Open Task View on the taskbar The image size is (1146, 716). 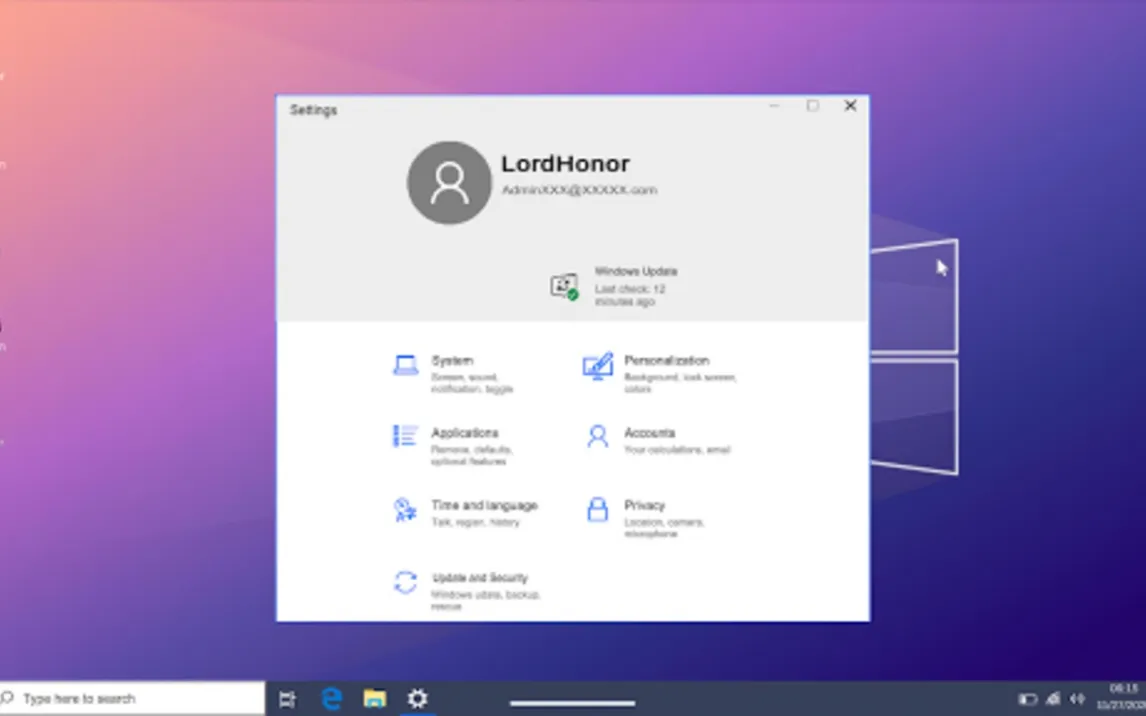(287, 699)
